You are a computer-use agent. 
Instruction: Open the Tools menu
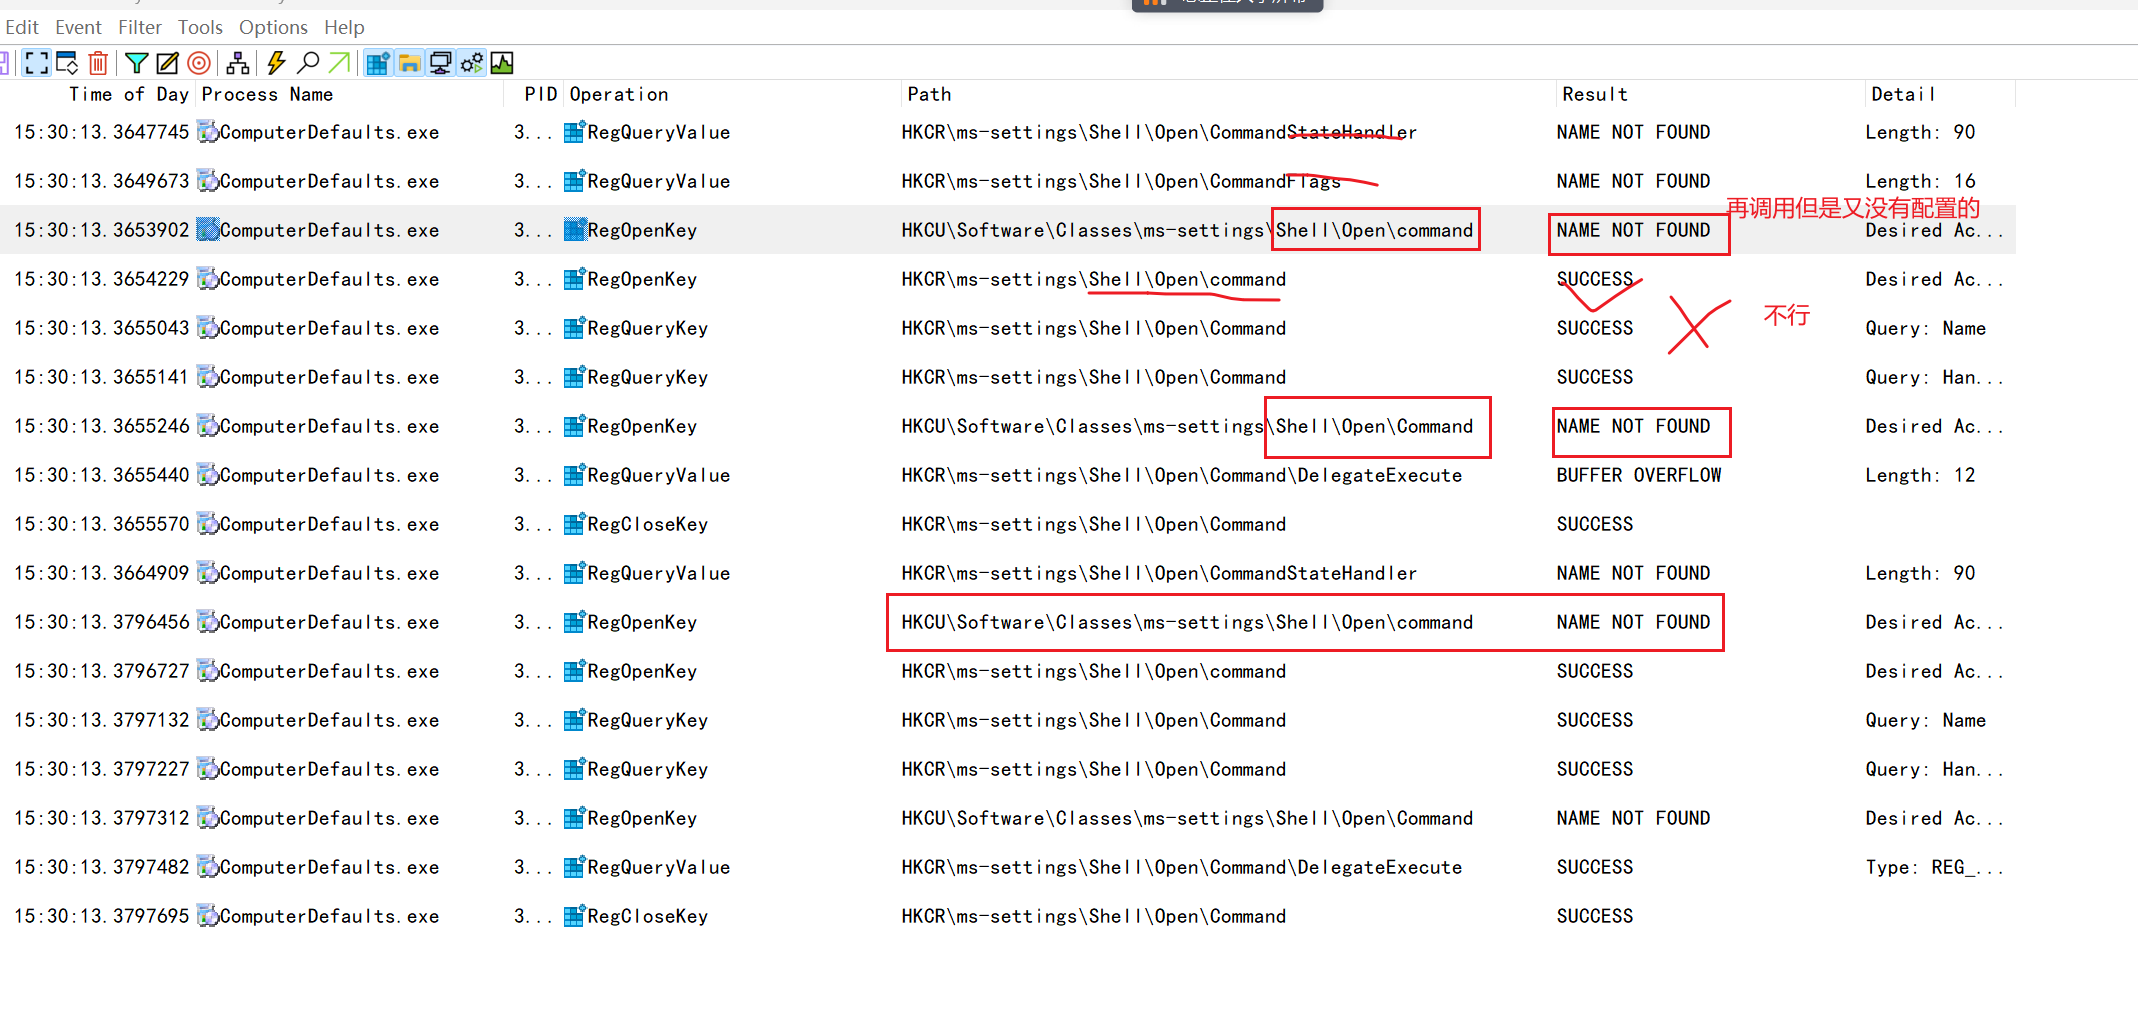(200, 27)
